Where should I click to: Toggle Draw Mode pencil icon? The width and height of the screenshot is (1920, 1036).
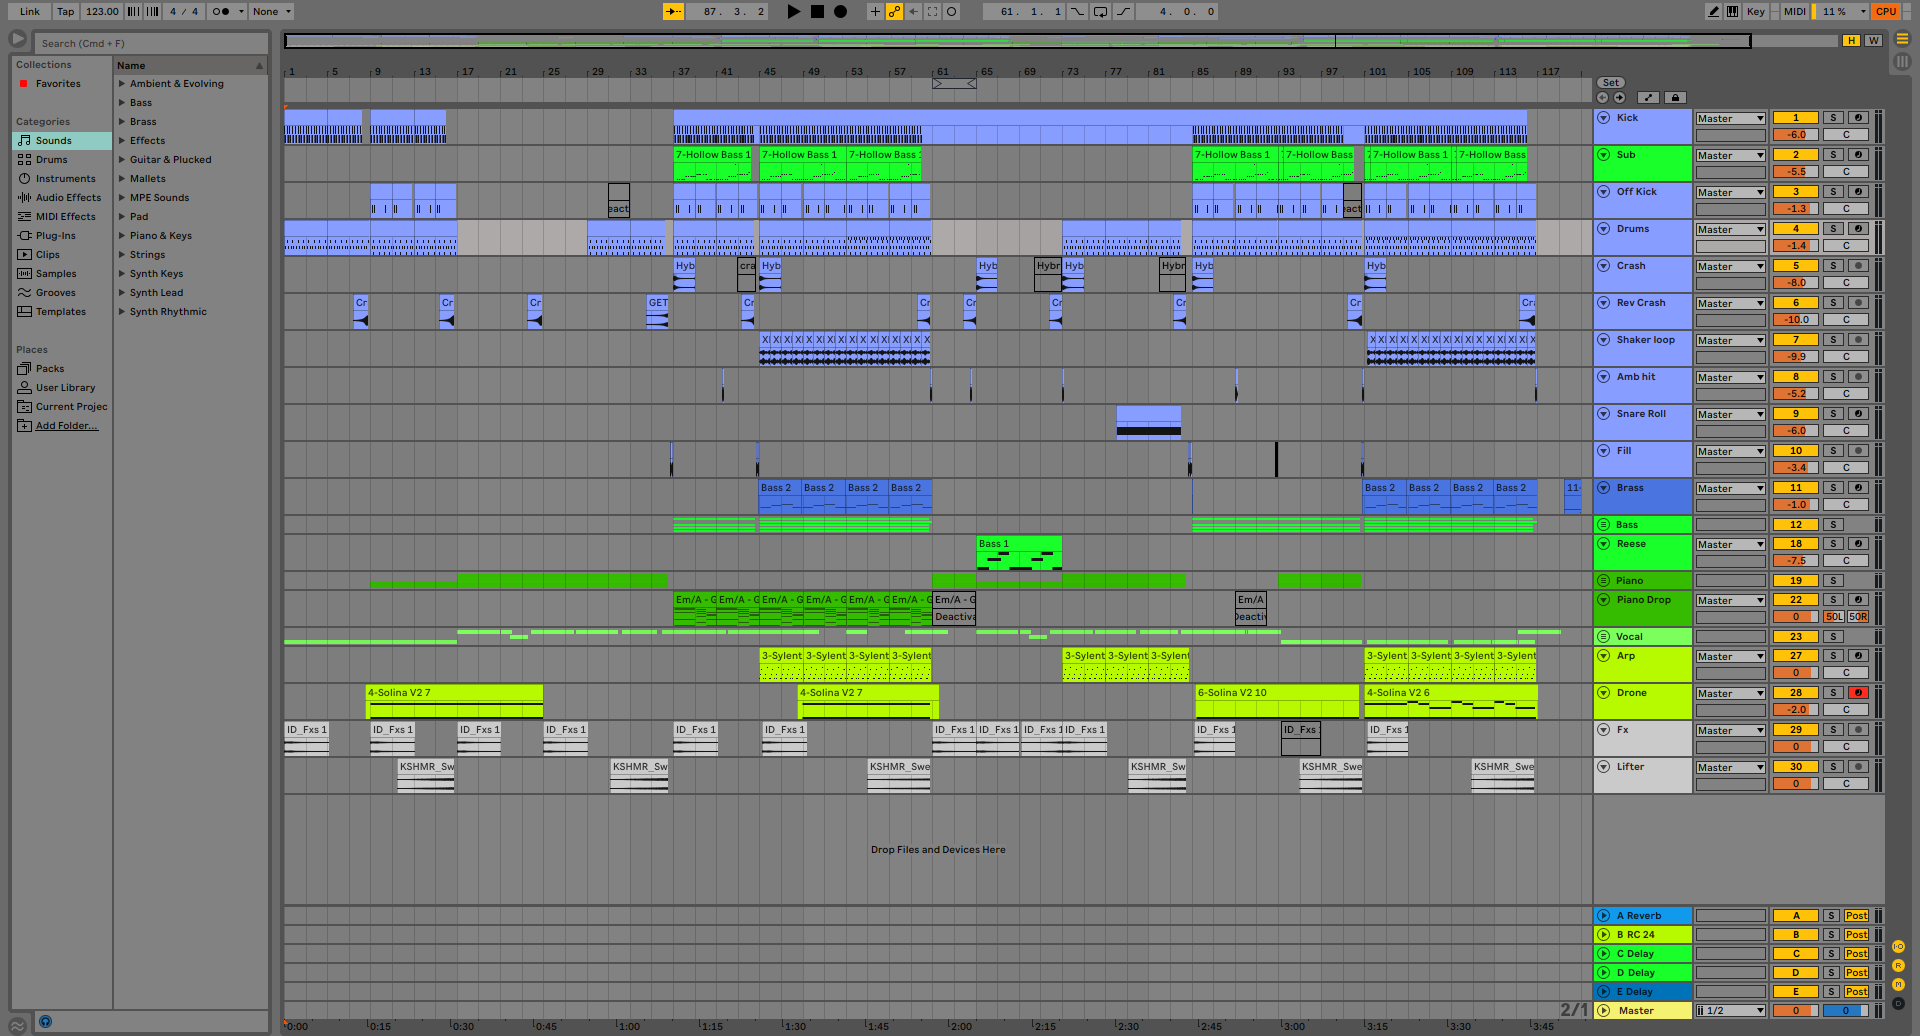tap(1713, 12)
